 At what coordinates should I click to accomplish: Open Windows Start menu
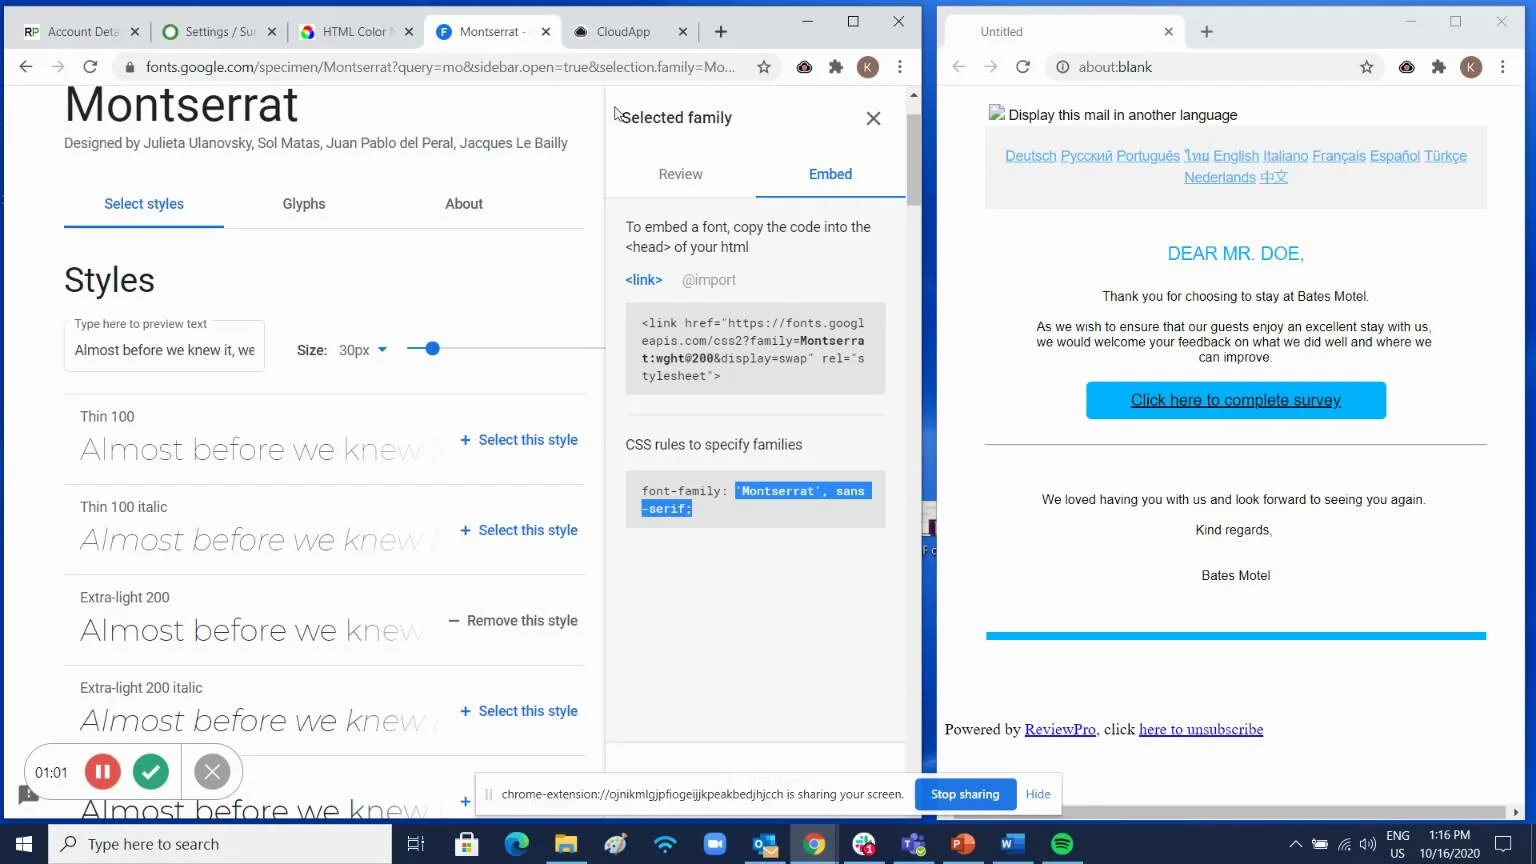(x=24, y=844)
